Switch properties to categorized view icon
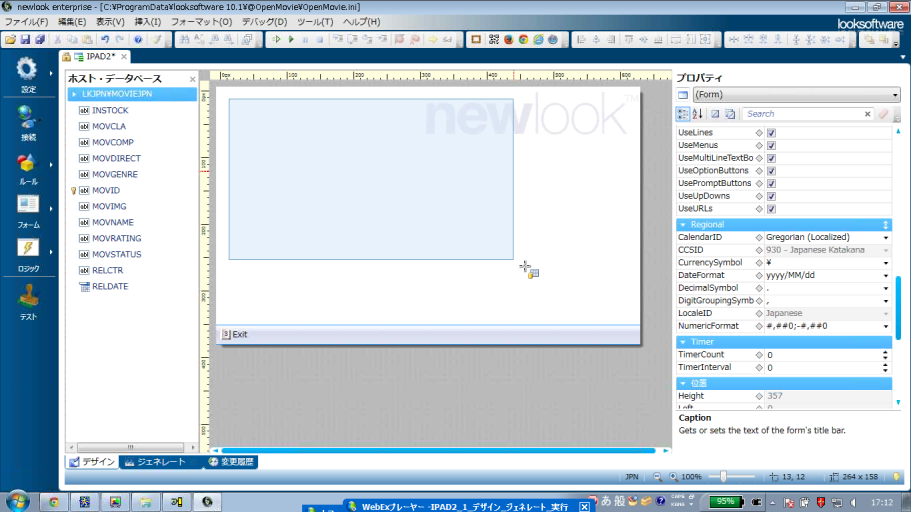 (x=683, y=114)
